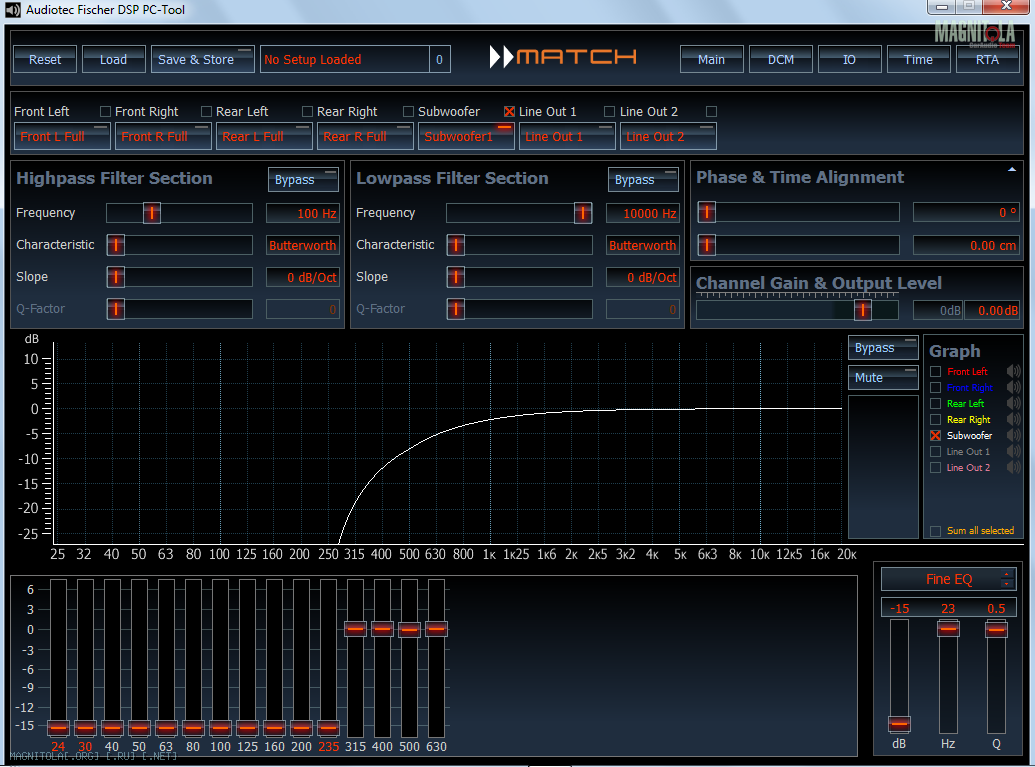Toggle the checkbox between Rear Left and Rear Right labels
Image resolution: width=1035 pixels, height=767 pixels.
tap(307, 112)
